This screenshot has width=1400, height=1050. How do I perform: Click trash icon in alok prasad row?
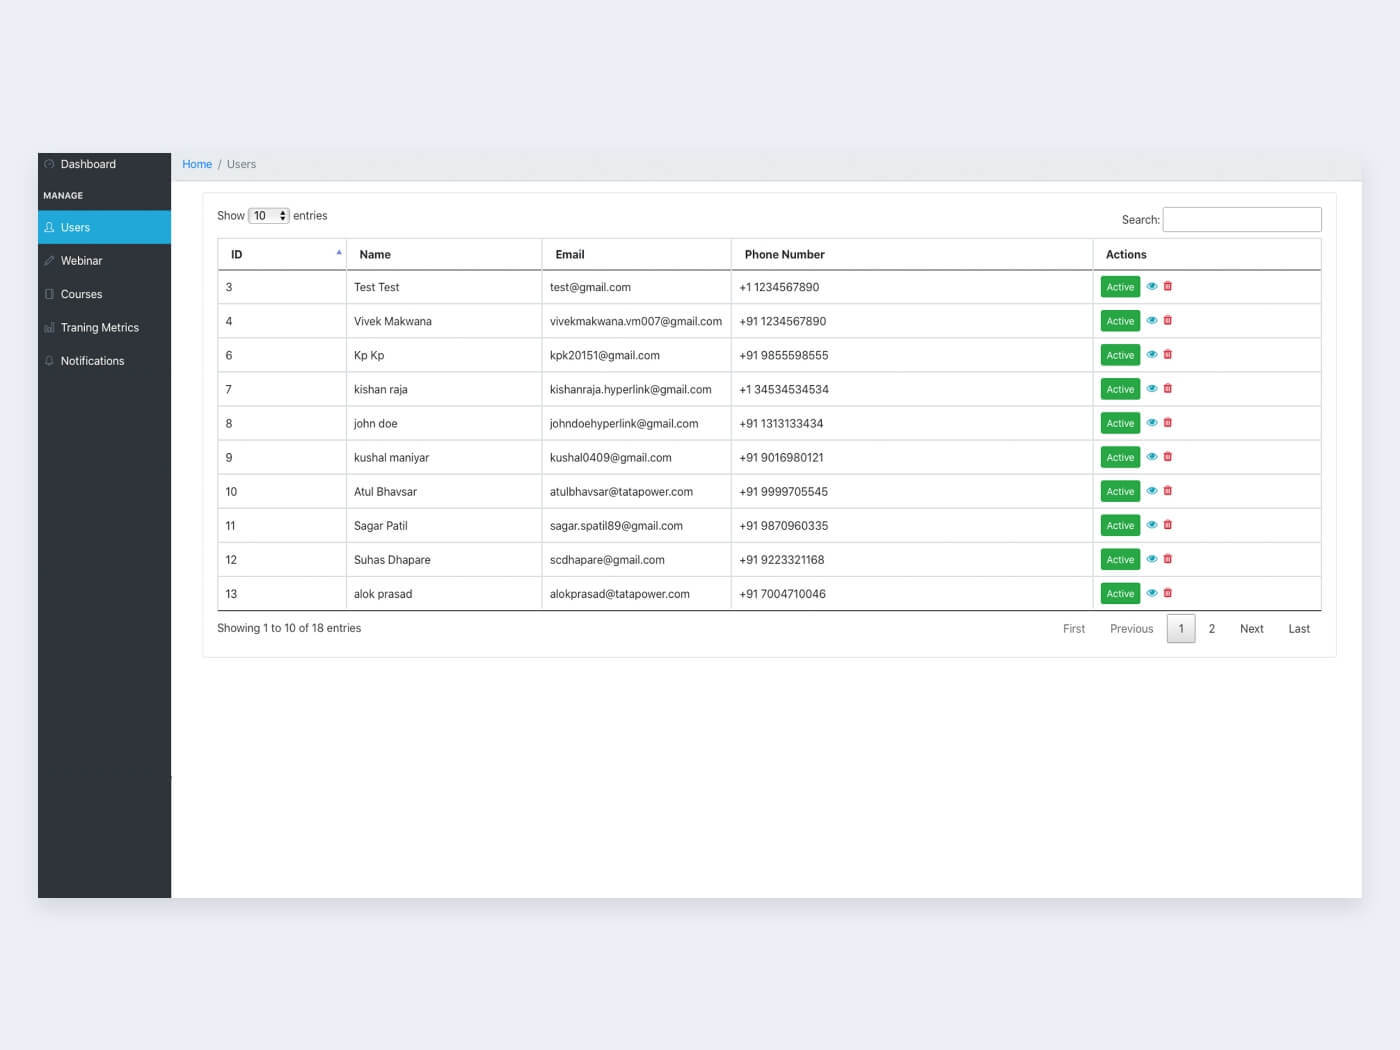1168,592
